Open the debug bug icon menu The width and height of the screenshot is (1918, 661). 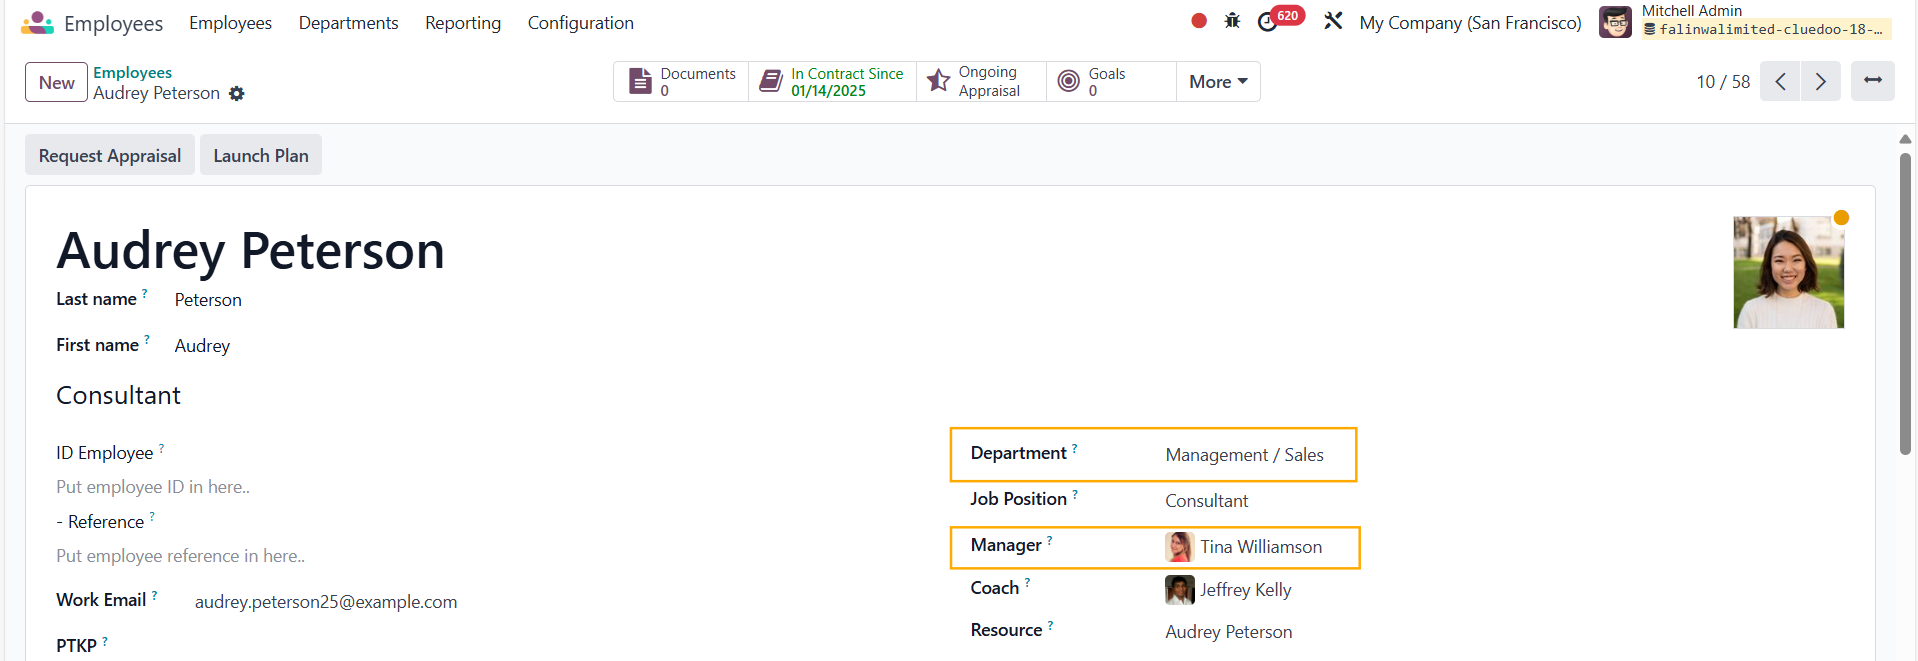[x=1232, y=21]
